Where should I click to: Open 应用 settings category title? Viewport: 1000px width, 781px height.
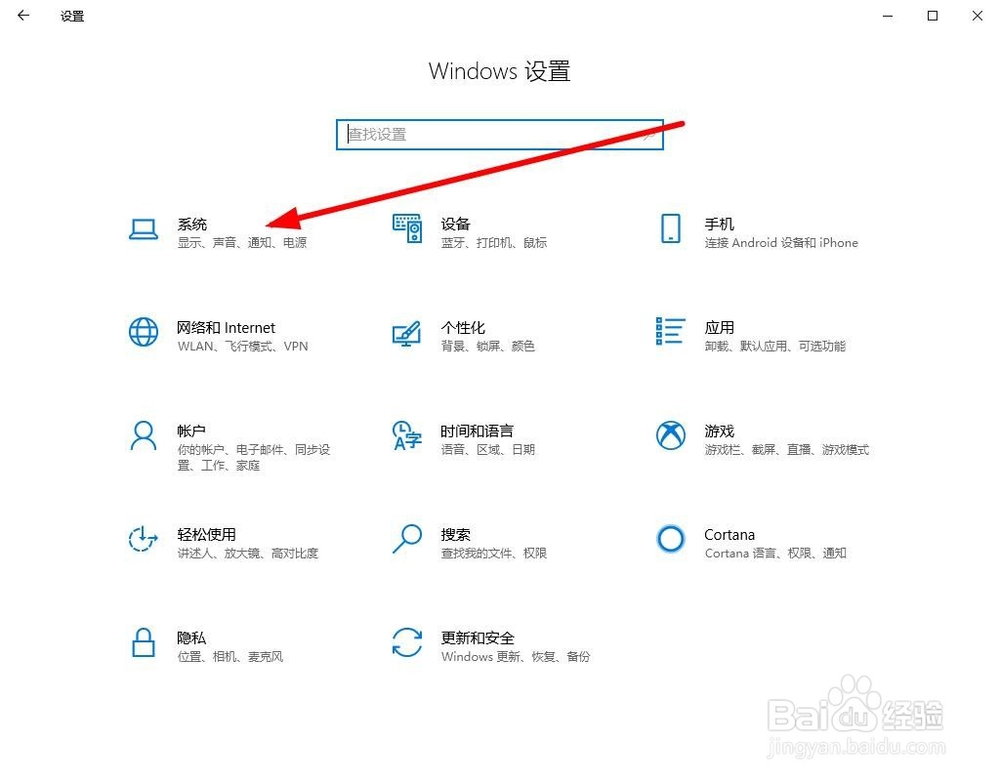tap(719, 328)
